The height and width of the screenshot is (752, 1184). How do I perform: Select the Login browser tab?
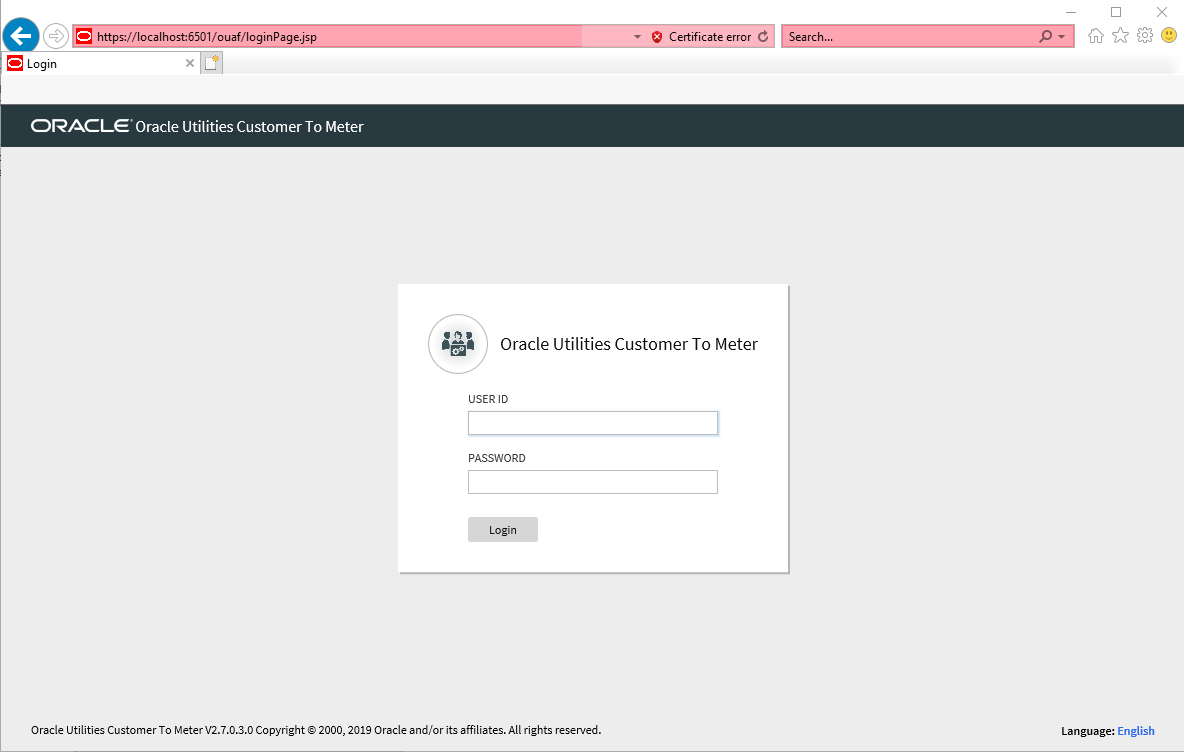pyautogui.click(x=101, y=63)
